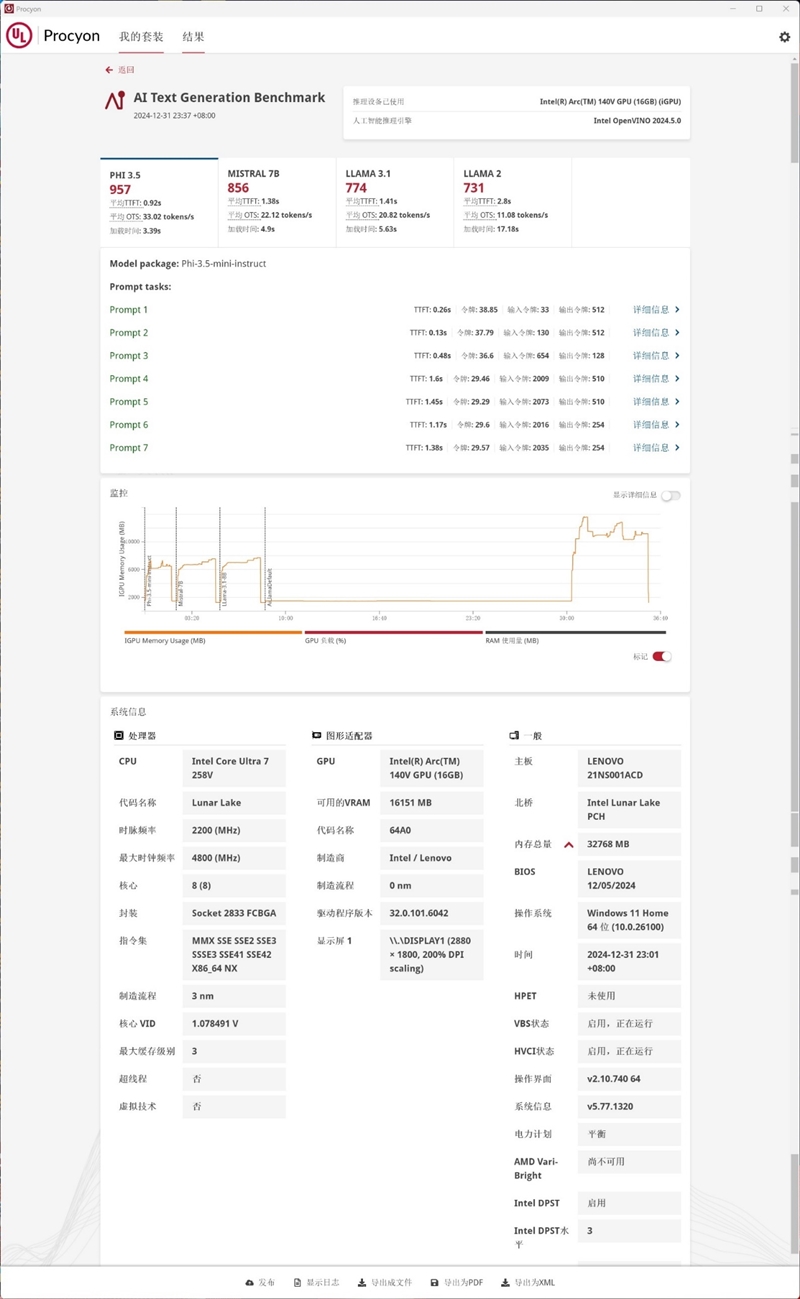The height and width of the screenshot is (1299, 800).
Task: Click the export to file download icon
Action: 362,1282
